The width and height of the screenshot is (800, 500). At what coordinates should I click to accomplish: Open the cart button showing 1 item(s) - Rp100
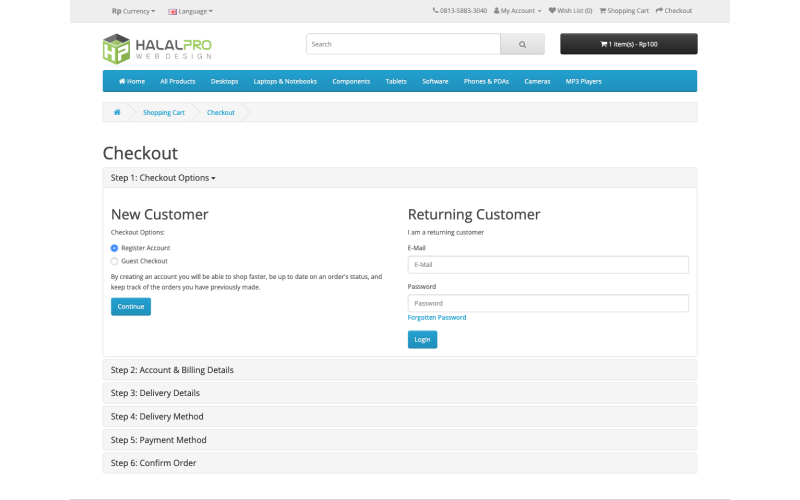tap(629, 44)
